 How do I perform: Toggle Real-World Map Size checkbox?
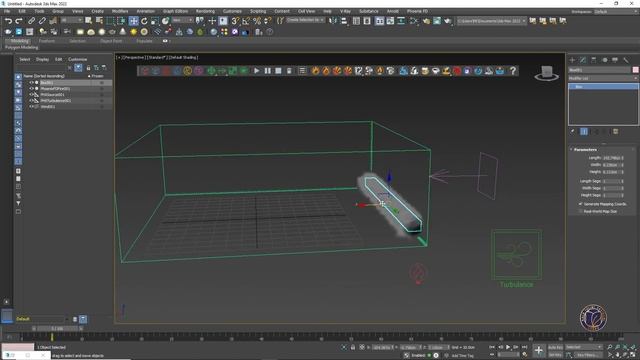coord(580,211)
